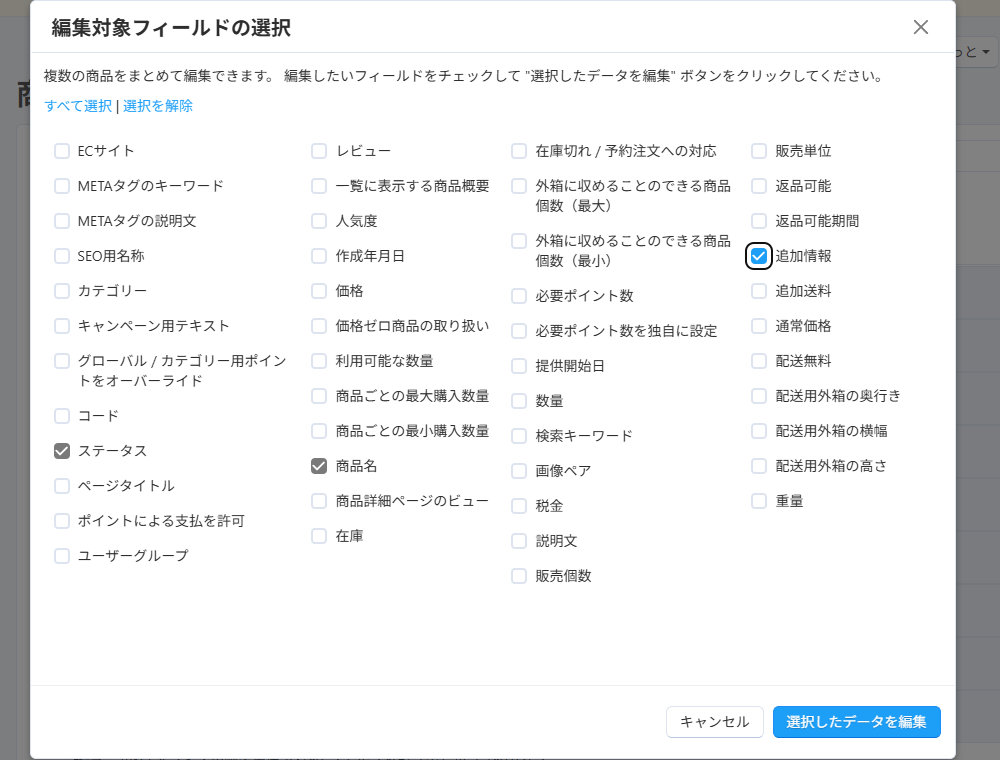The width and height of the screenshot is (1000, 760).
Task: Uncheck the ステータス checkbox
Action: click(61, 451)
